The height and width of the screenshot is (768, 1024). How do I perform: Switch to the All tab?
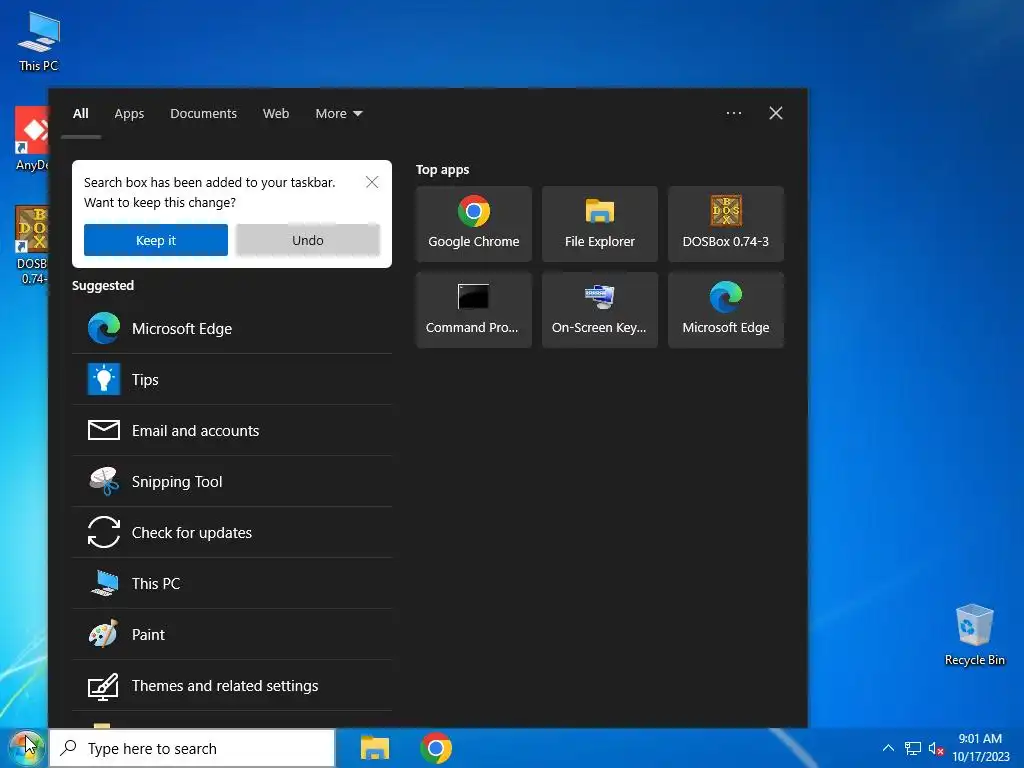coord(80,114)
